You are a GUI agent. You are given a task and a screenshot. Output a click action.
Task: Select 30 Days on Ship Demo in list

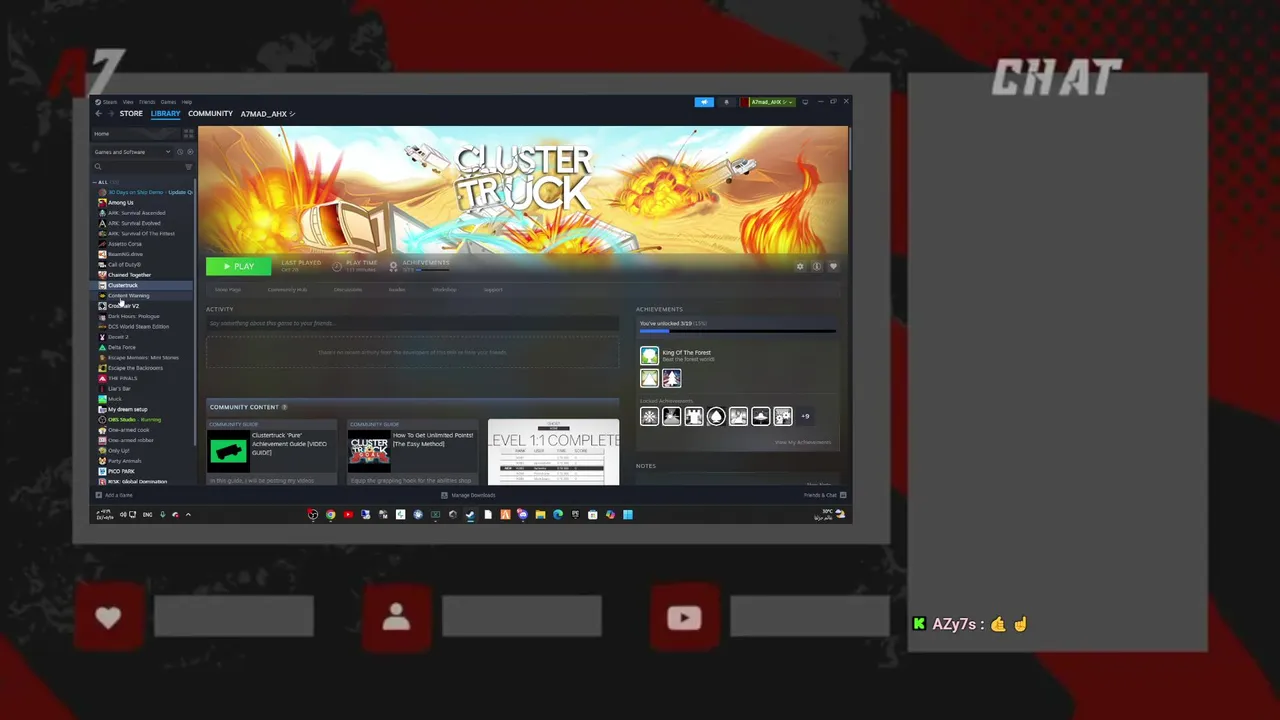coord(146,192)
